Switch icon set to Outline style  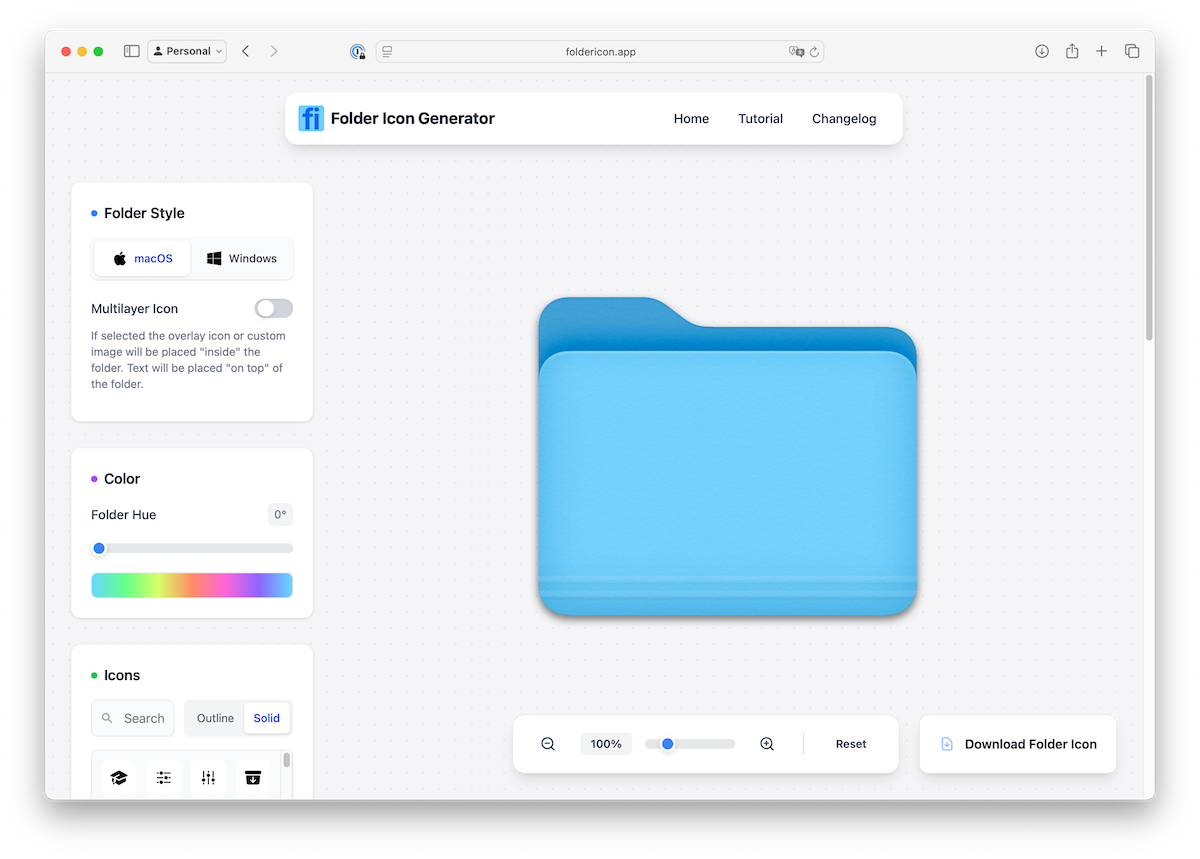pyautogui.click(x=214, y=717)
